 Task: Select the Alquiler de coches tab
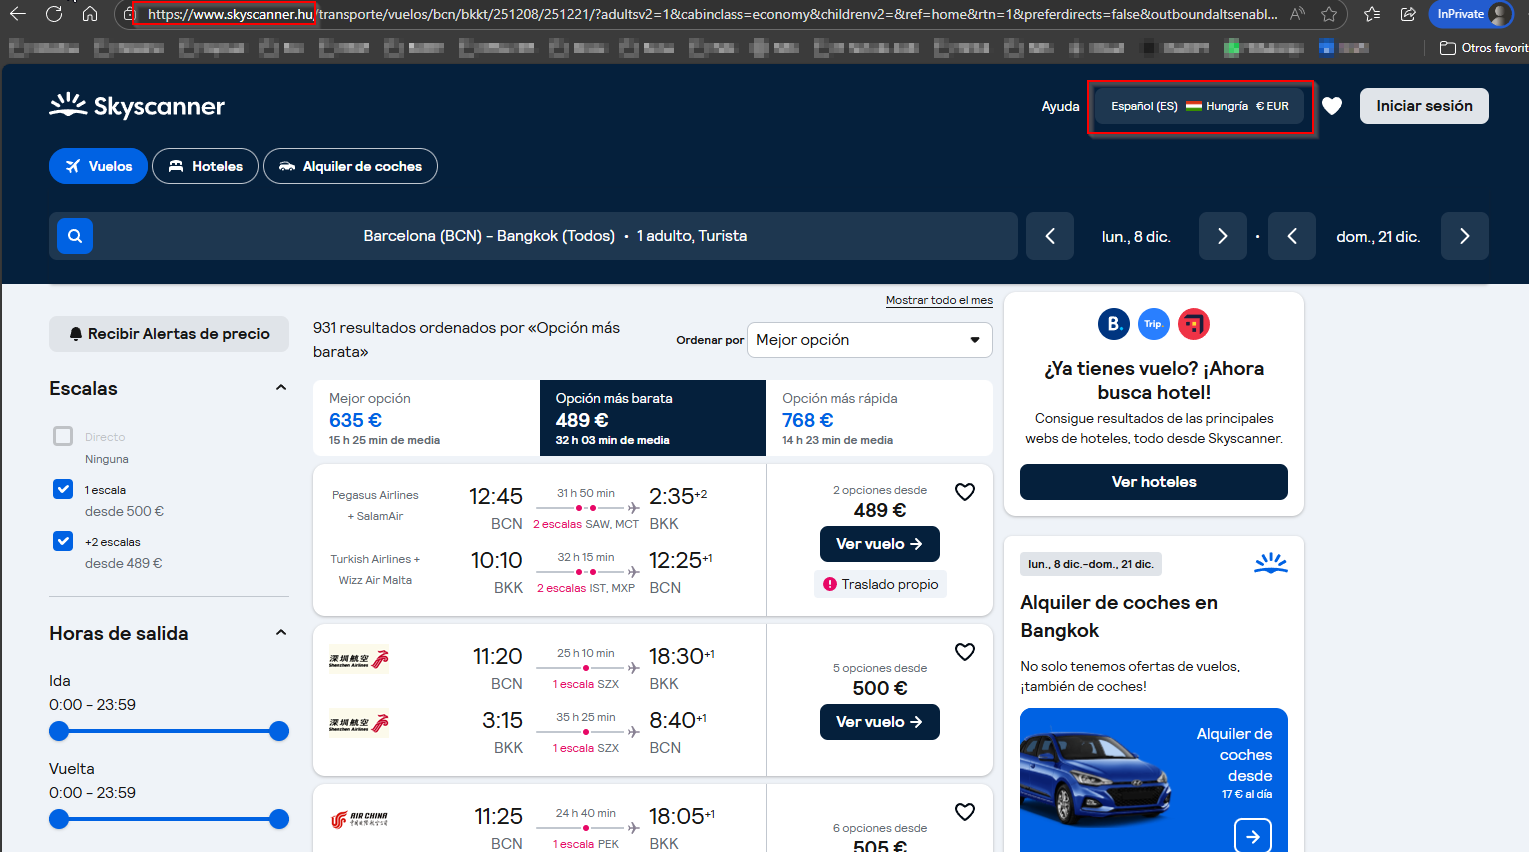click(x=350, y=166)
